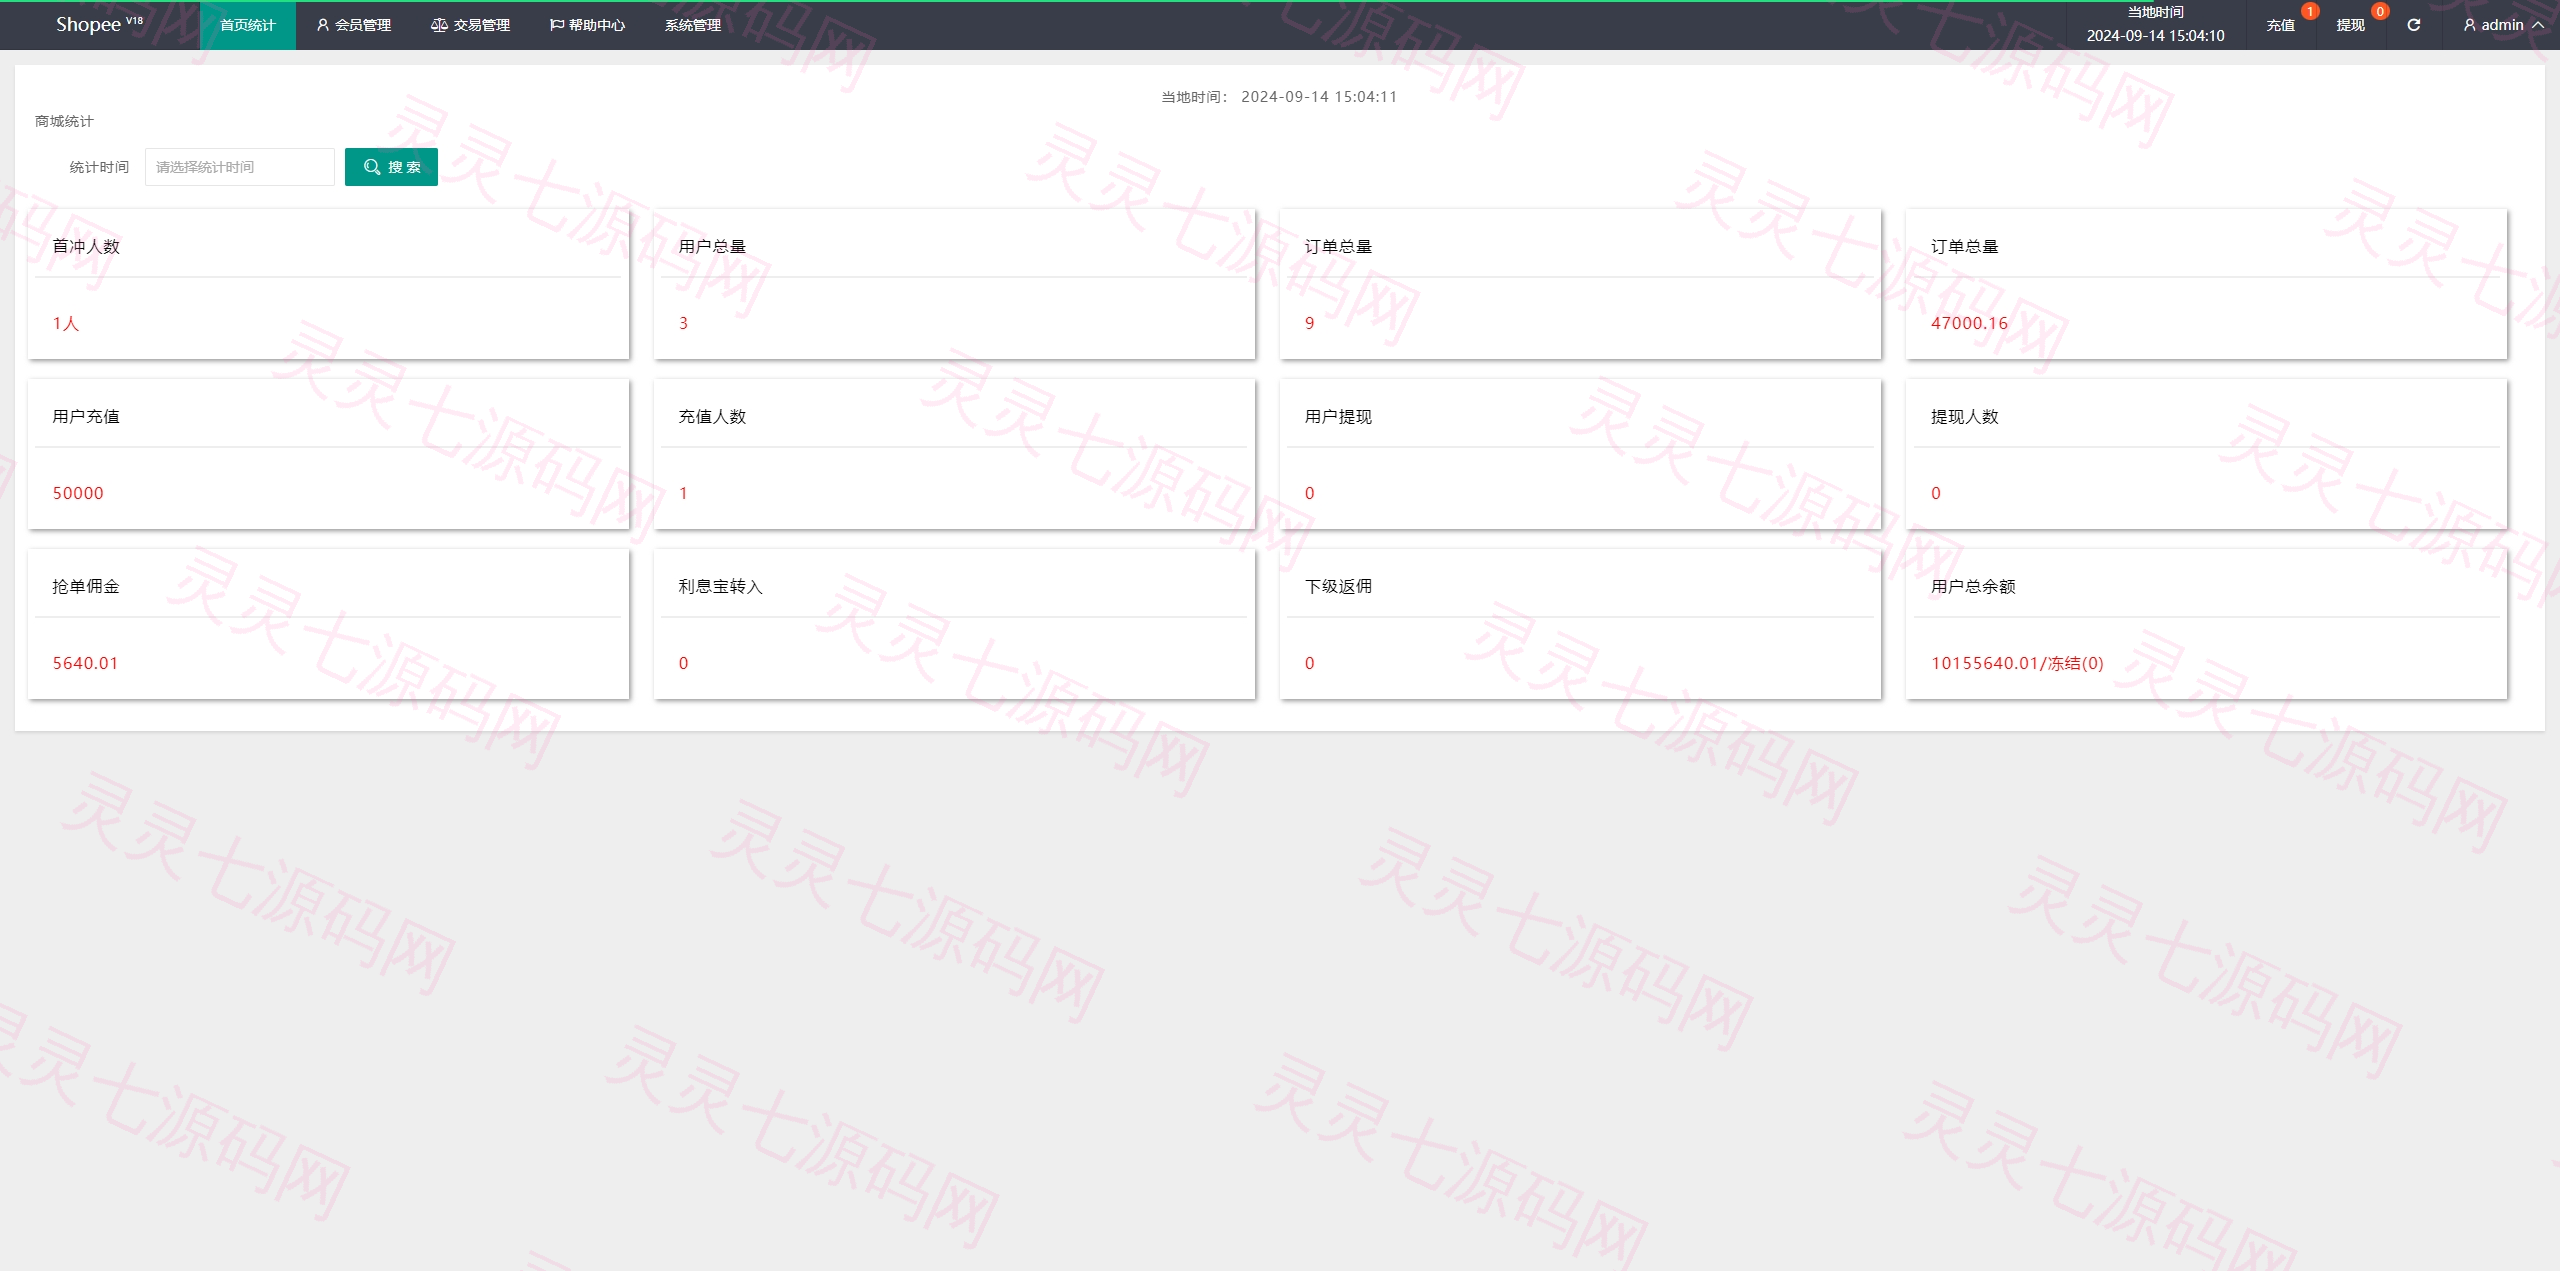Image resolution: width=2560 pixels, height=1271 pixels.
Task: Click the 商城统计 section heading
Action: 64,121
